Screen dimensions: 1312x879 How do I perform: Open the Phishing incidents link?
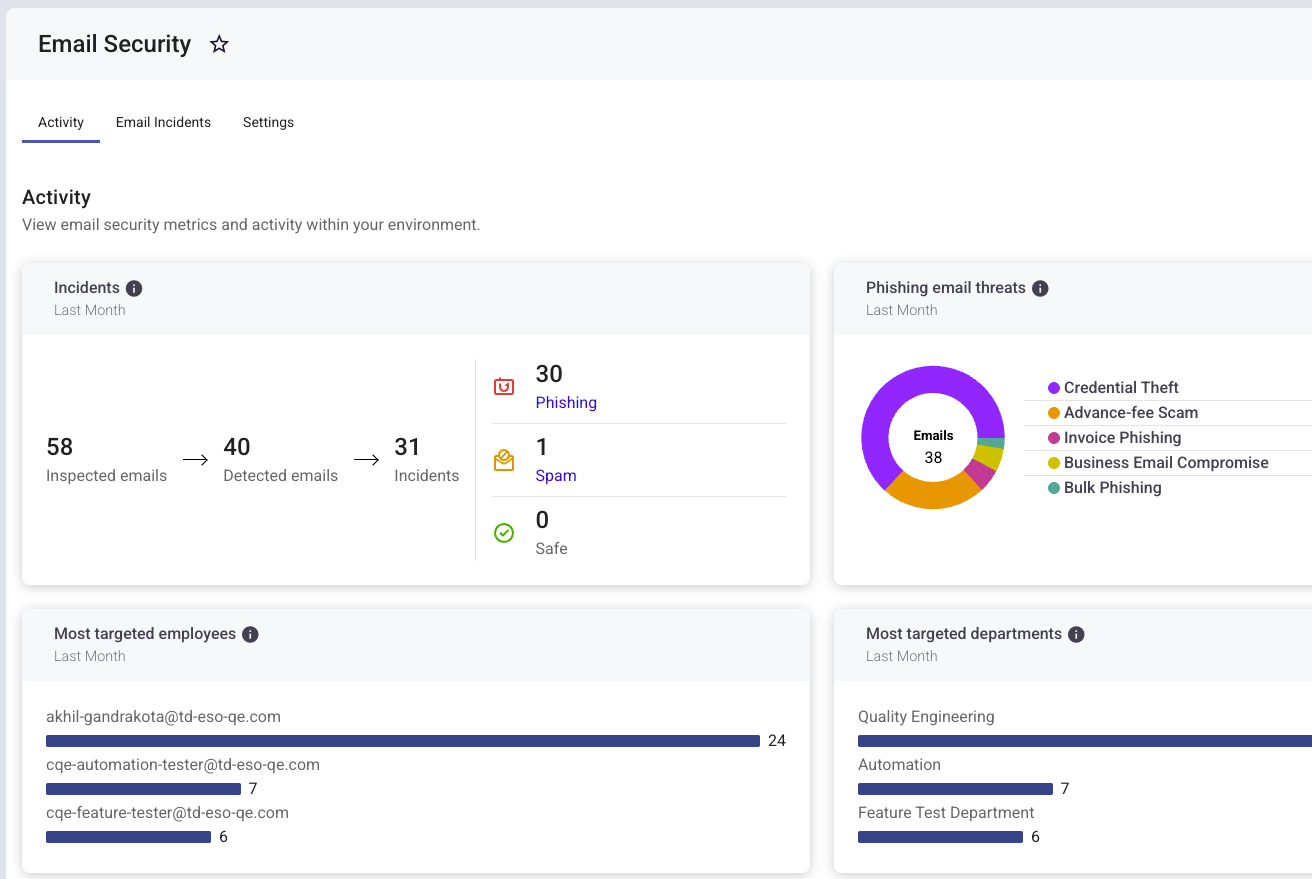(566, 402)
